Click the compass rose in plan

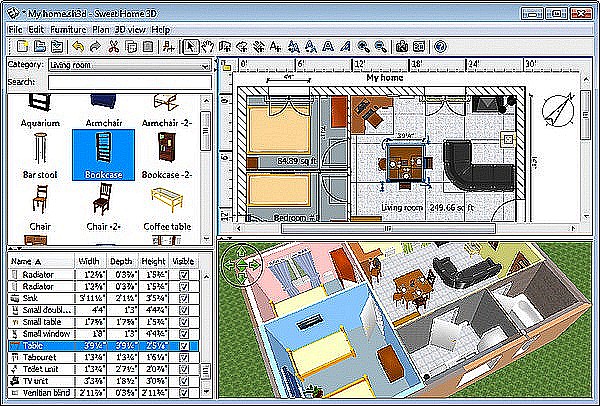558,110
